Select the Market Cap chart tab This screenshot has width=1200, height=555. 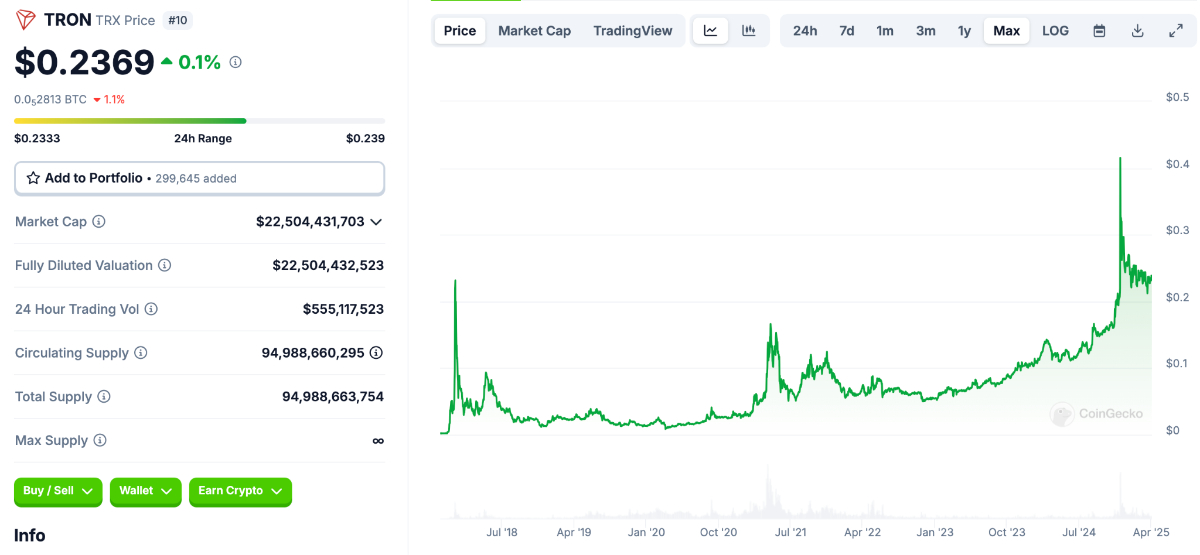535,31
